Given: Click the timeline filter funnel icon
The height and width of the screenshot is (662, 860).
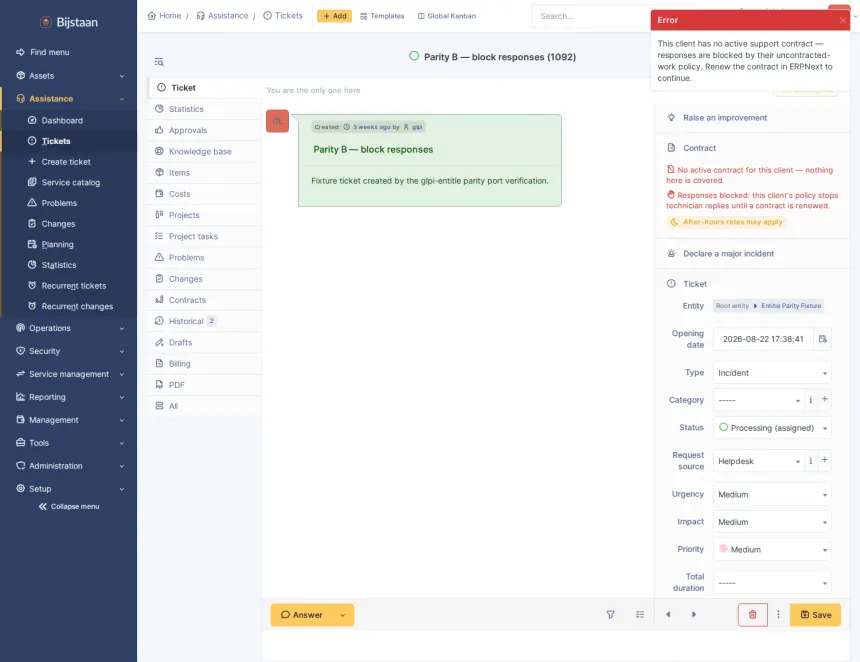Looking at the screenshot, I should point(610,615).
